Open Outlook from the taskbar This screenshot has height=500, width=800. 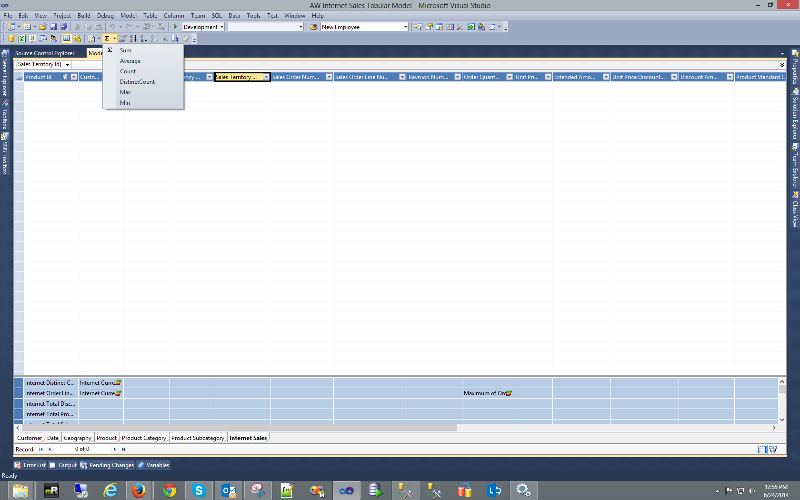click(228, 490)
